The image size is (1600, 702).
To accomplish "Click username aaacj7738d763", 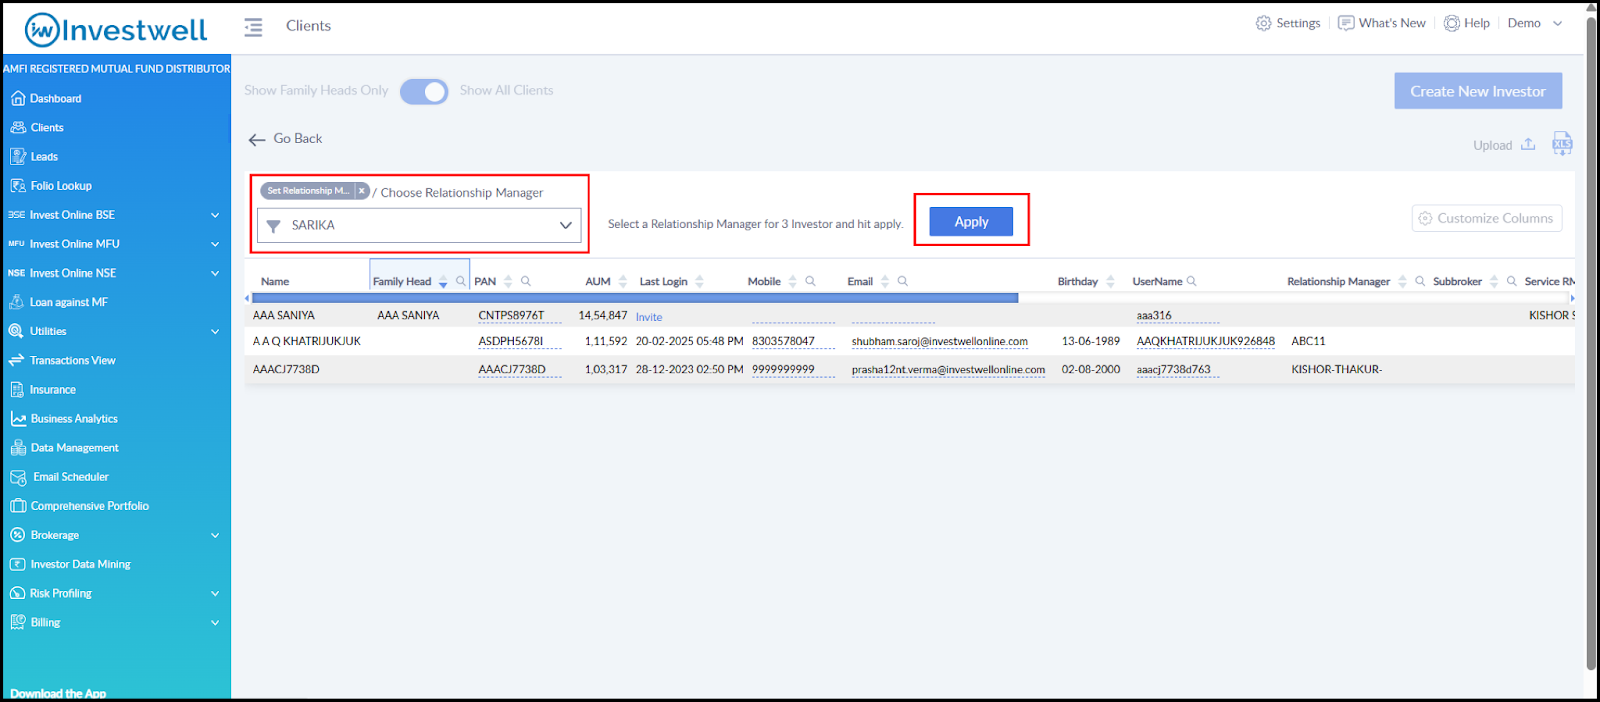I will pyautogui.click(x=1174, y=369).
